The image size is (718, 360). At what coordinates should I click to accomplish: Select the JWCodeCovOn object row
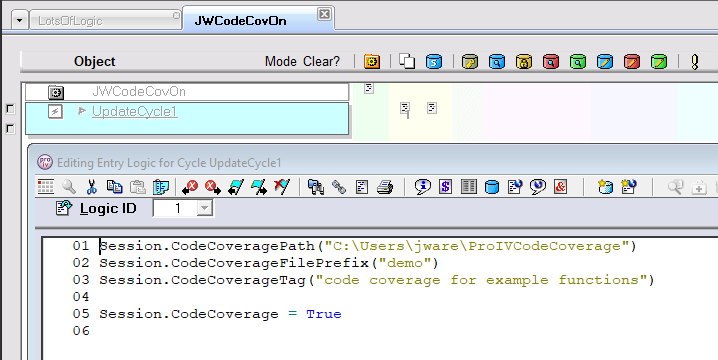(187, 92)
